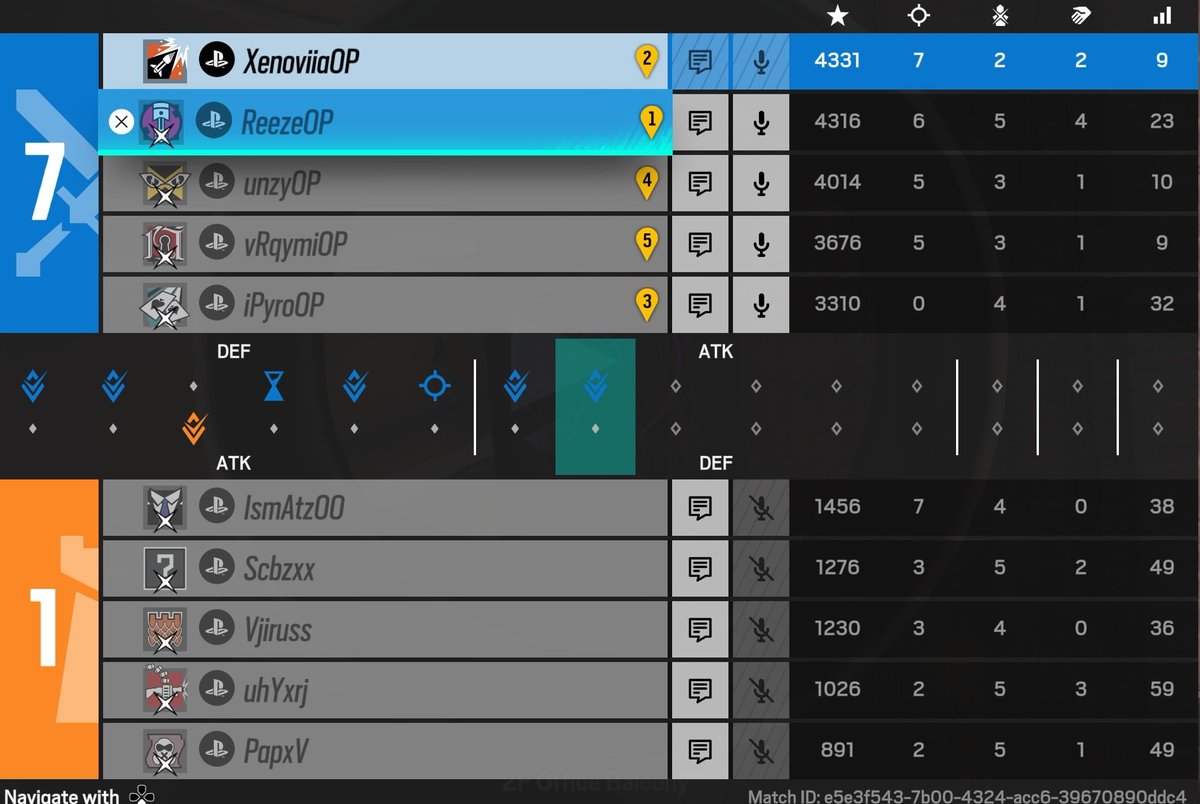
Task: Click the assists column header icon
Action: [1080, 15]
